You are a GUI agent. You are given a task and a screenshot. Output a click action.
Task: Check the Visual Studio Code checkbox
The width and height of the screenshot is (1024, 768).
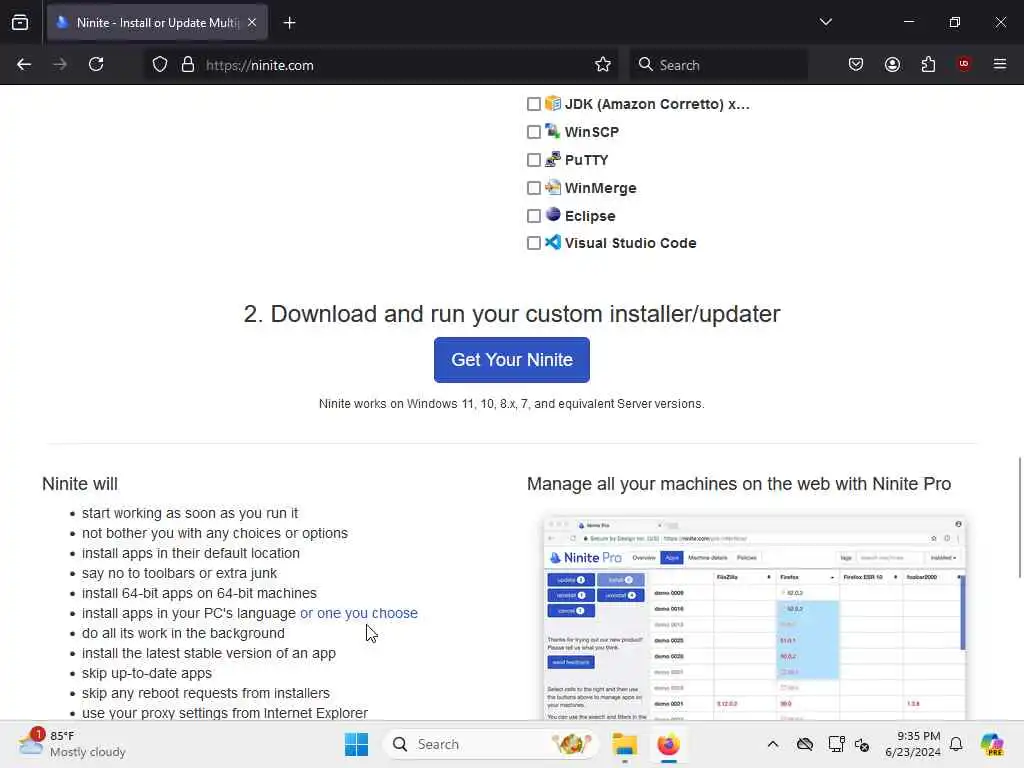(534, 243)
